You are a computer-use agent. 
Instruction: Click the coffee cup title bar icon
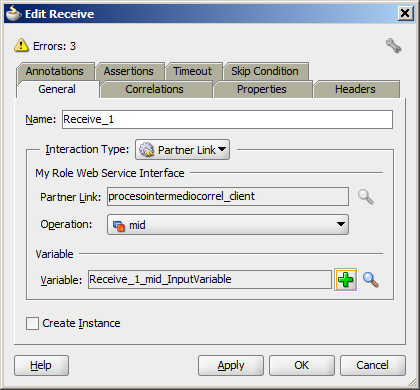pyautogui.click(x=14, y=14)
